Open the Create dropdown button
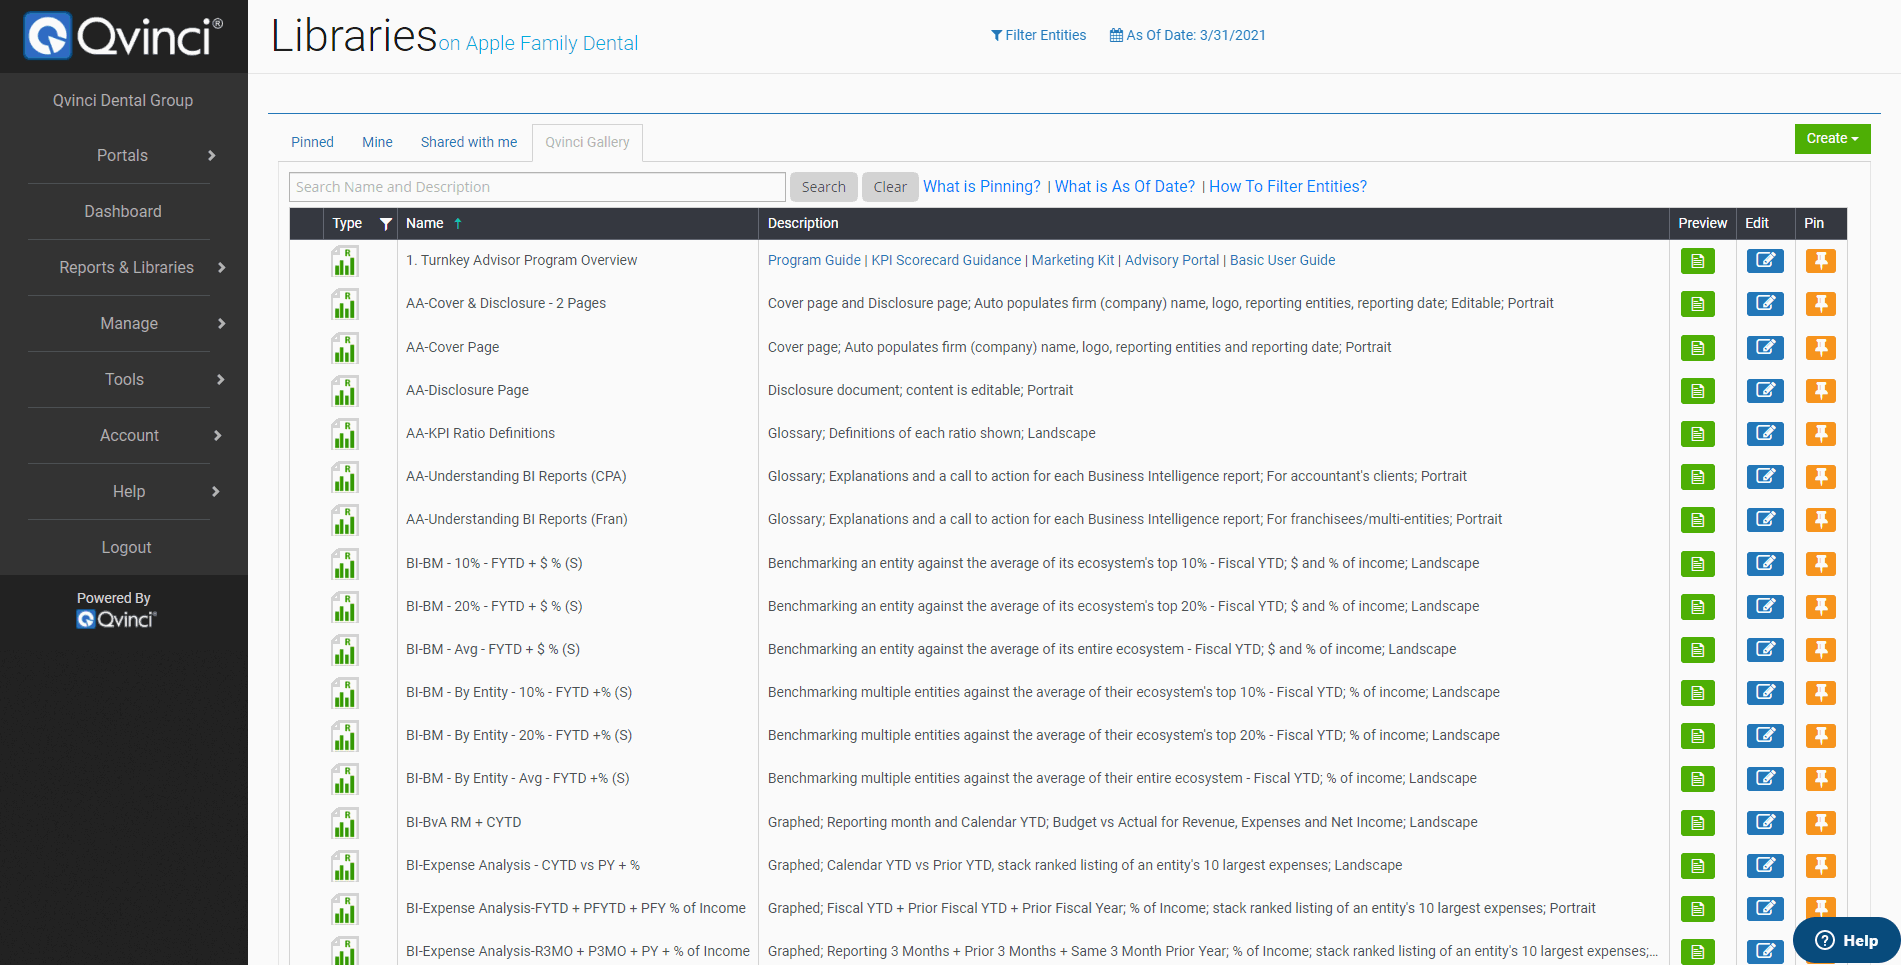Screen dimensions: 1901x965 (x=1831, y=139)
